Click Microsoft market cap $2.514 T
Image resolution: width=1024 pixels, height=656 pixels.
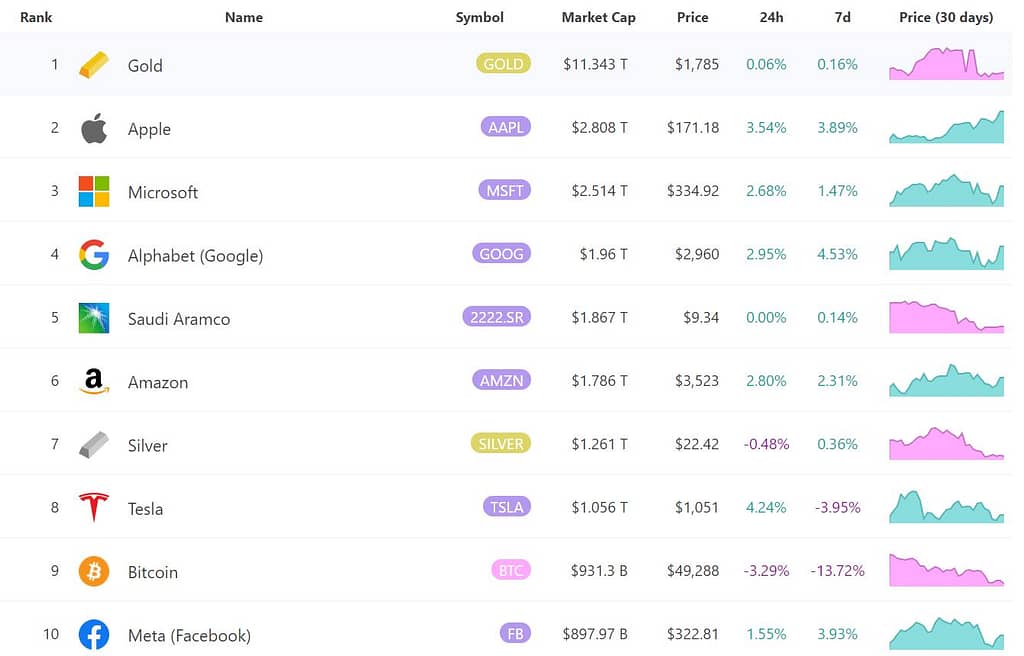point(600,191)
